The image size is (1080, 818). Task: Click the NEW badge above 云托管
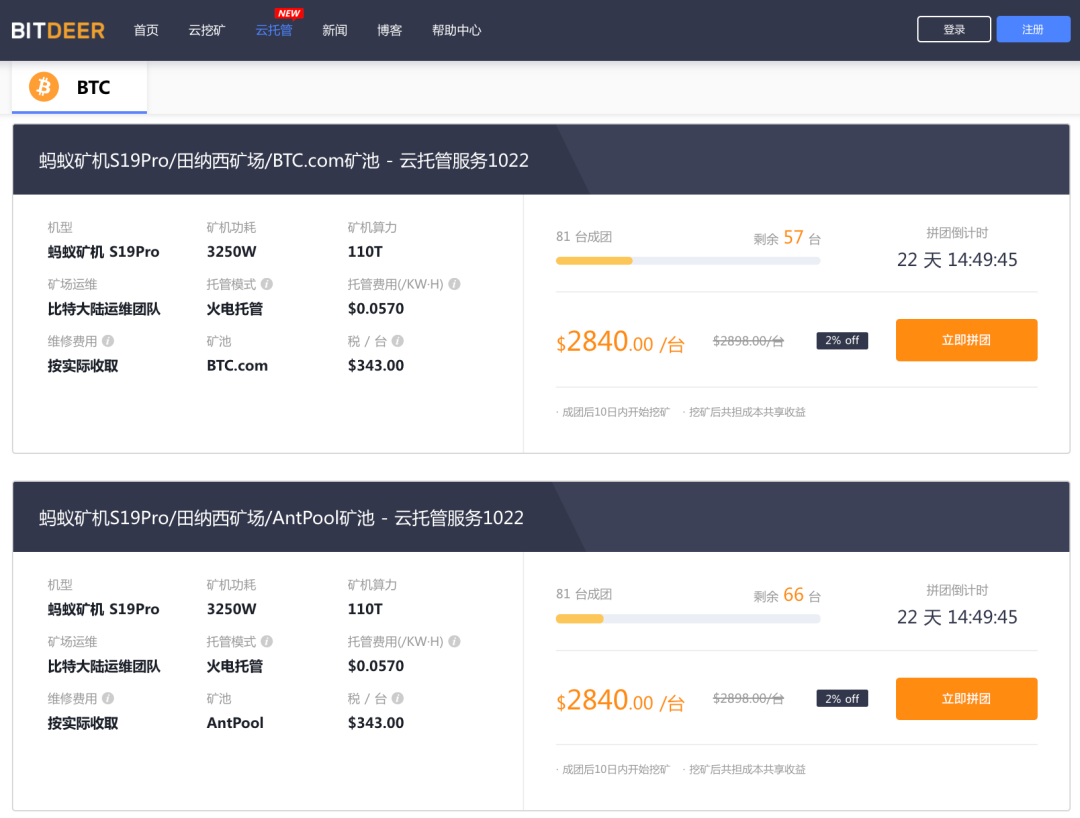point(289,13)
